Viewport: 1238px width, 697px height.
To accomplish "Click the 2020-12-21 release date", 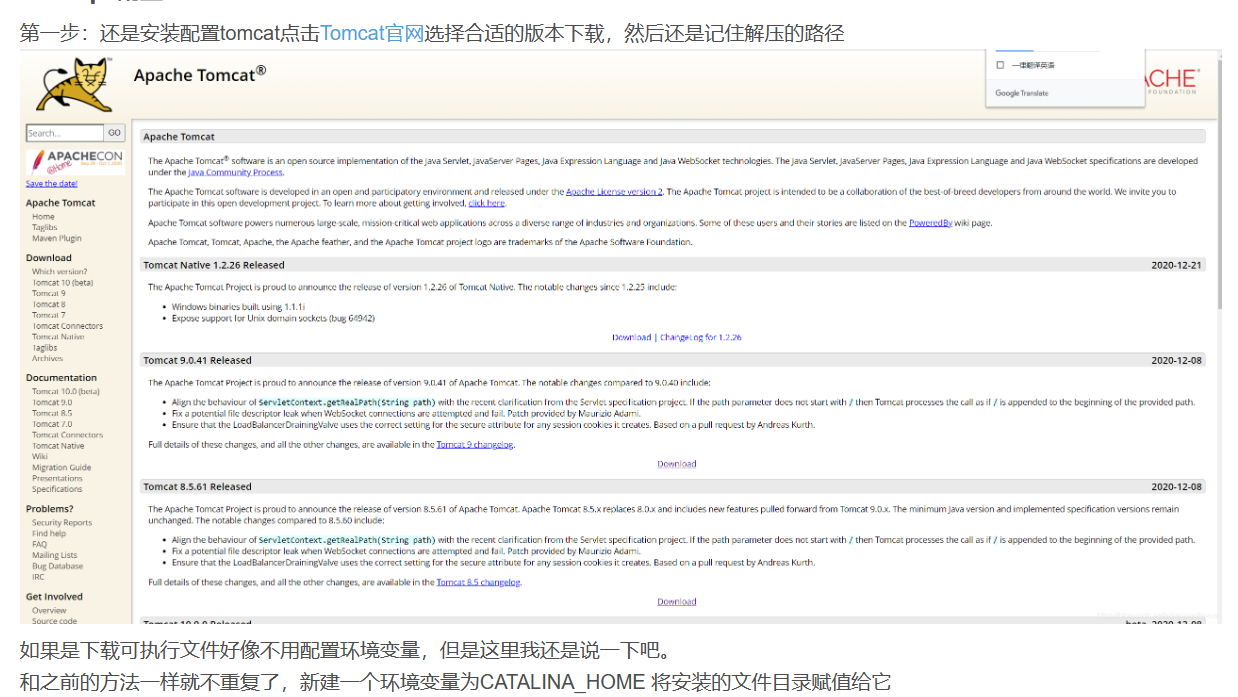I will tap(1177, 265).
